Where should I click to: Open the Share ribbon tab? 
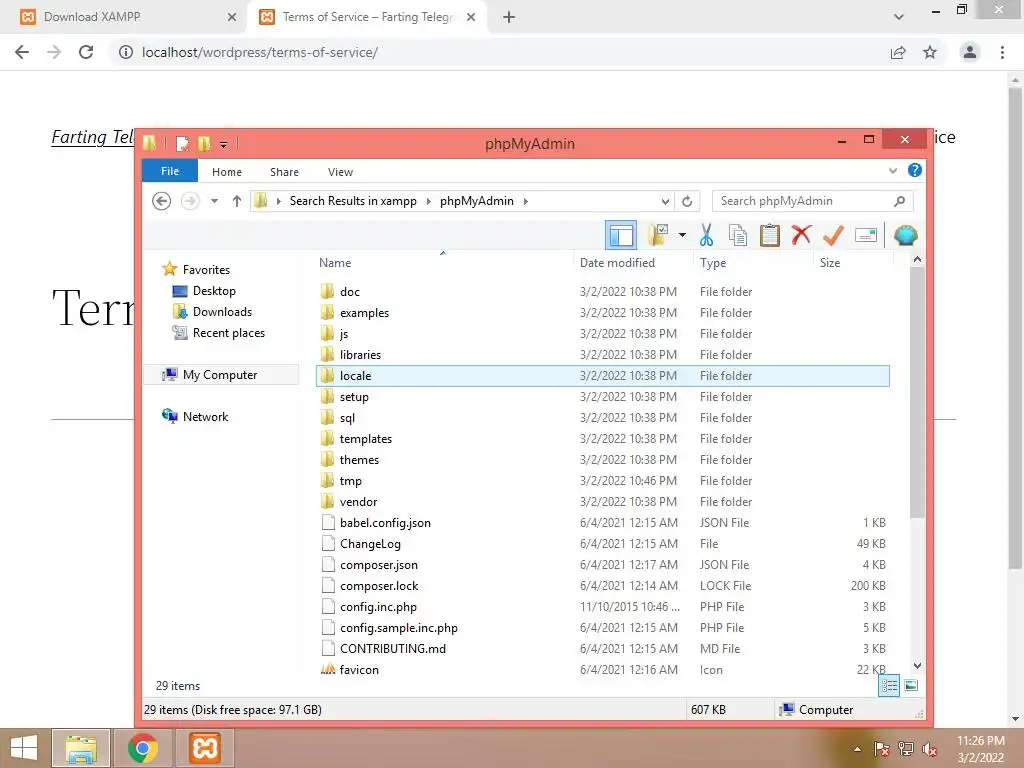click(x=284, y=172)
